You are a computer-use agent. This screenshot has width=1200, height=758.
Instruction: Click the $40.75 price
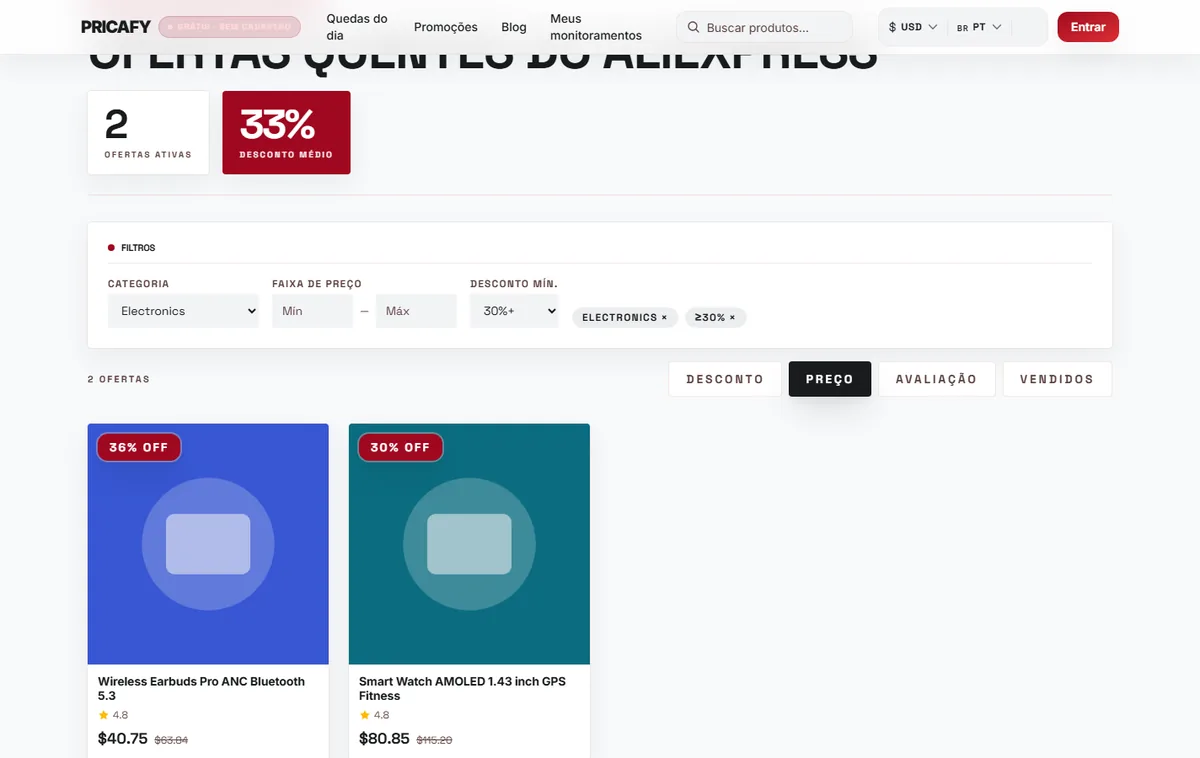point(123,739)
